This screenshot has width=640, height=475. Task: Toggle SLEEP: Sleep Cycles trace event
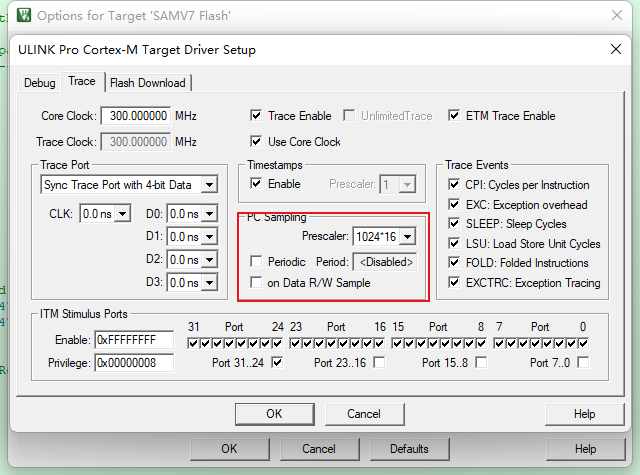[x=455, y=224]
